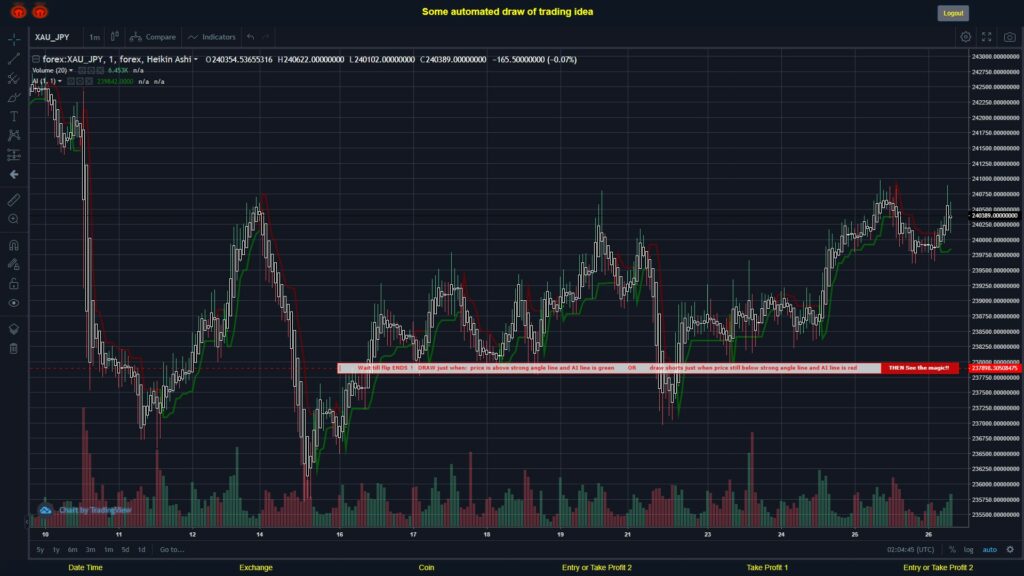The height and width of the screenshot is (576, 1024).
Task: Set date range to 1m at bottom
Action: (x=108, y=550)
